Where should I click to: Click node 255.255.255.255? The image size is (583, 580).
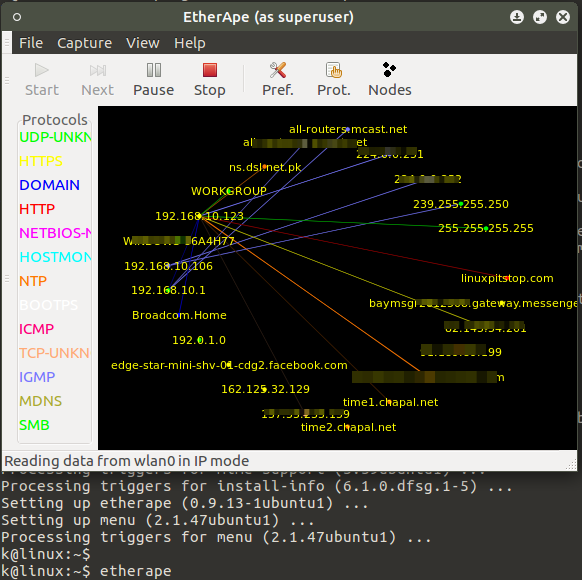(486, 228)
